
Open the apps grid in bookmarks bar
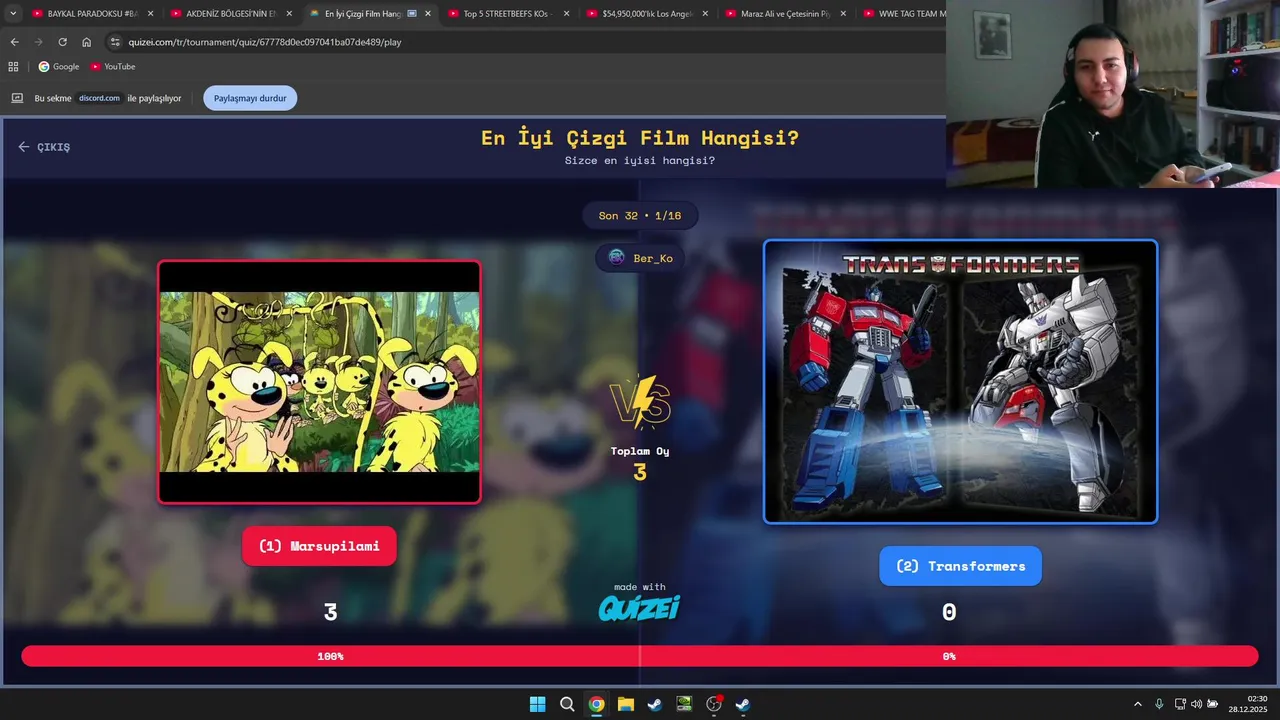click(13, 67)
